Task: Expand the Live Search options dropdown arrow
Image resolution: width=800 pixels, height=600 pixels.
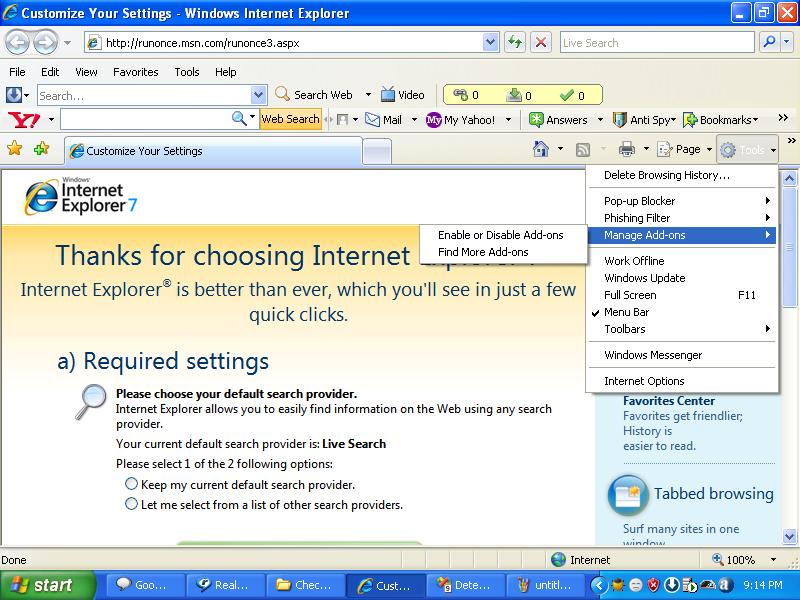Action: point(788,42)
